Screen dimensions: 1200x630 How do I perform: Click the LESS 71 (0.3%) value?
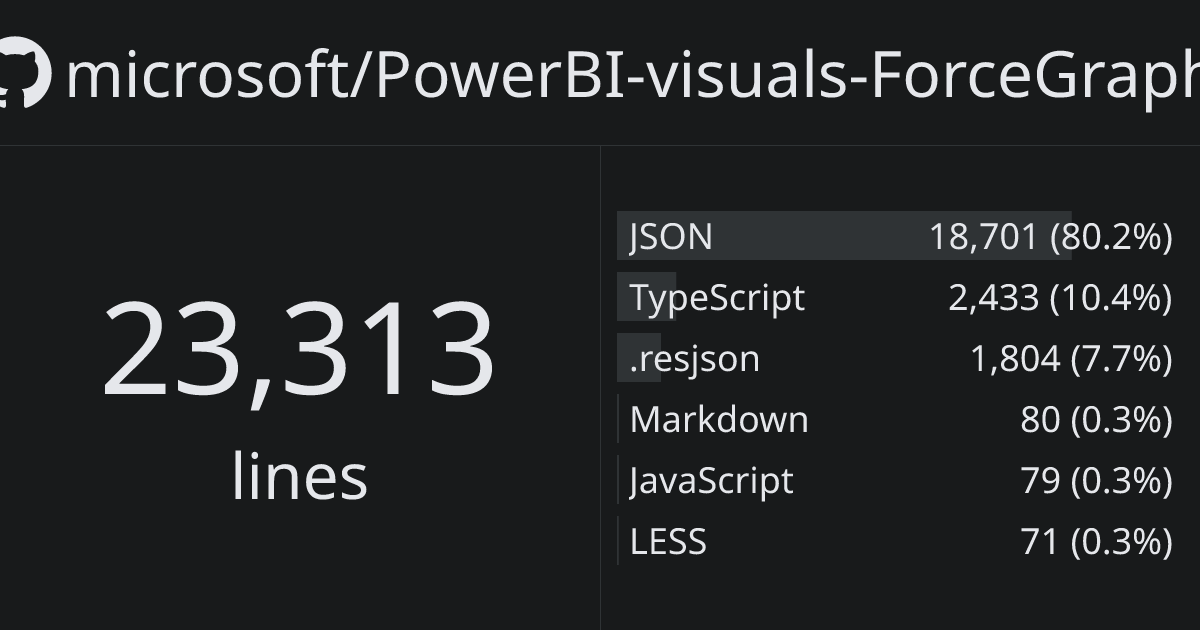[x=1097, y=542]
